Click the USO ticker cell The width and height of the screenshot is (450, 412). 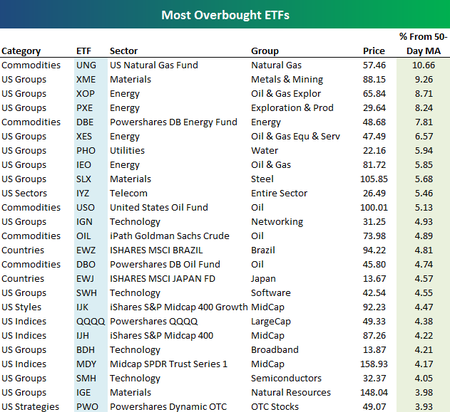[x=85, y=208]
